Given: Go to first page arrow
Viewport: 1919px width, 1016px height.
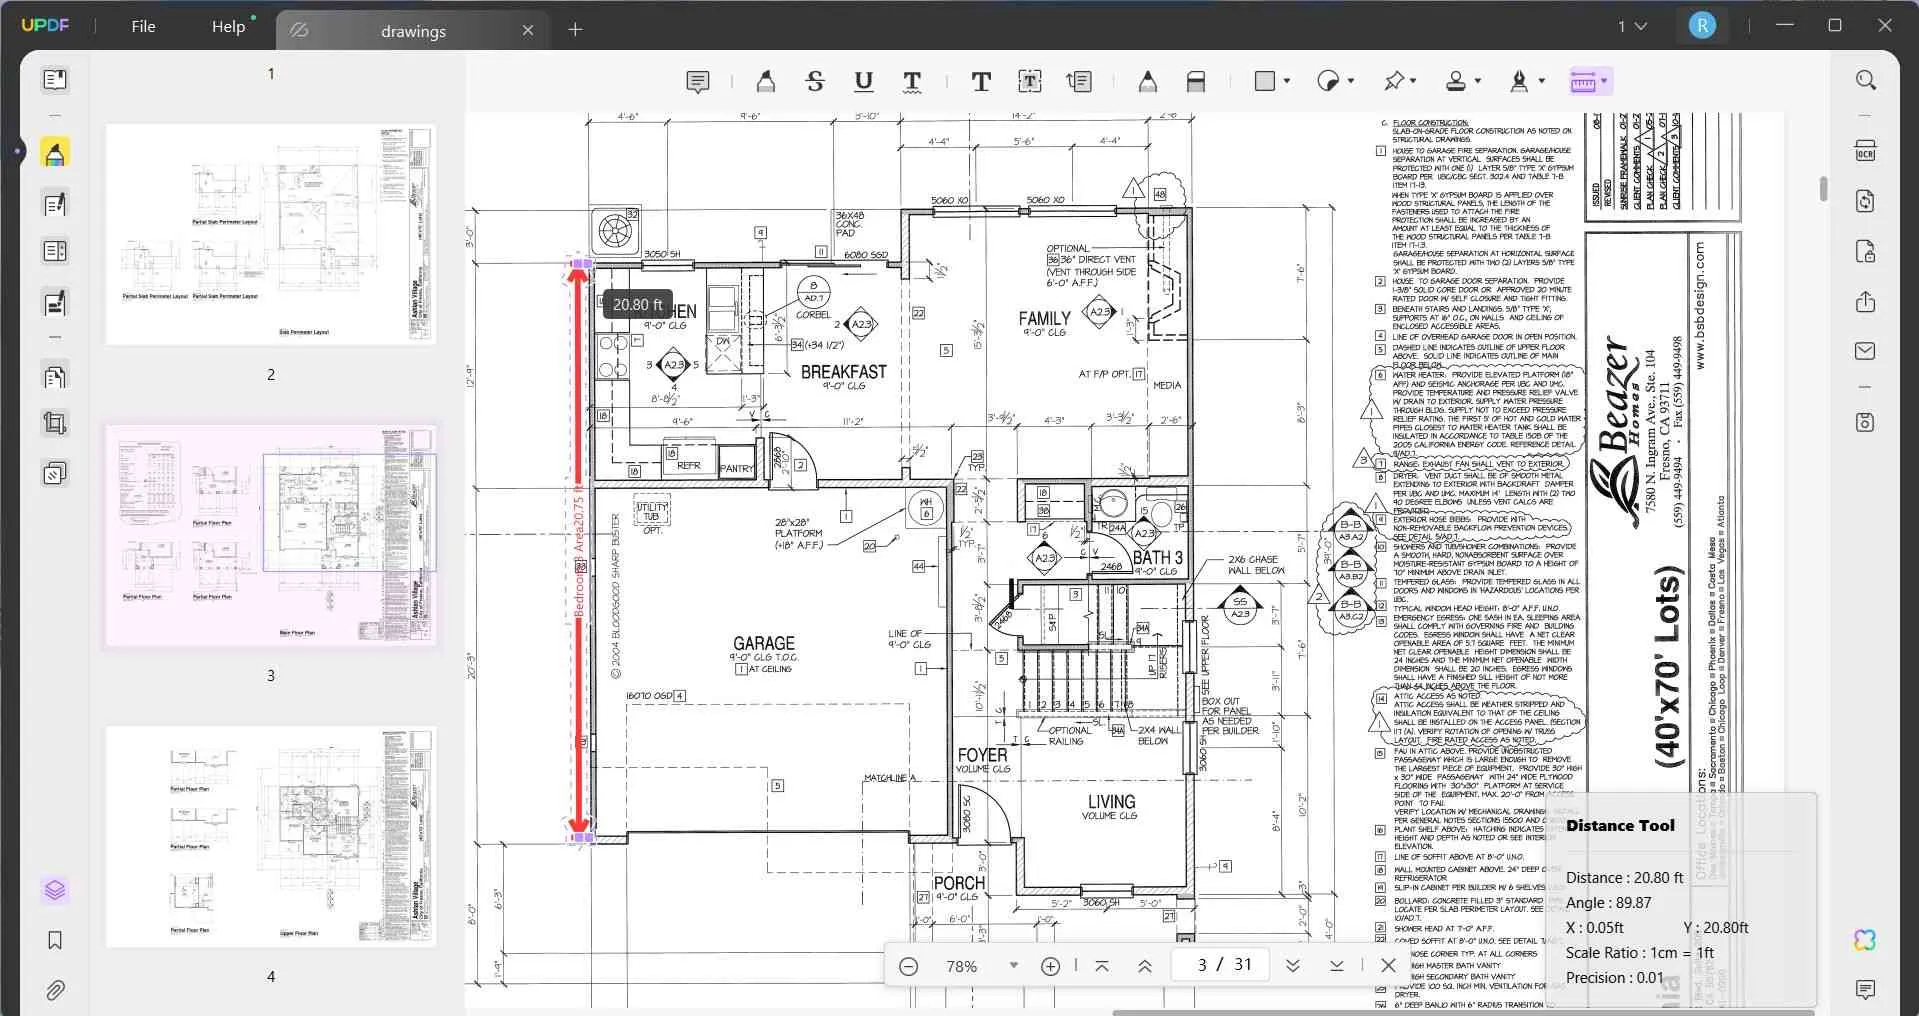Looking at the screenshot, I should 1102,966.
